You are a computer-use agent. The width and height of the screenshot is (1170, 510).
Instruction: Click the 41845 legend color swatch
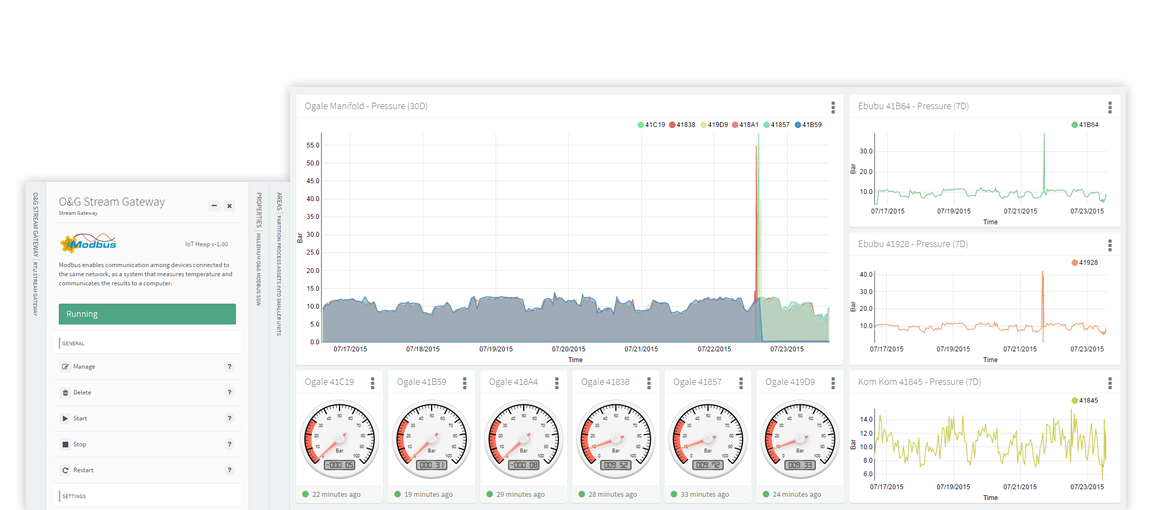(x=1075, y=400)
